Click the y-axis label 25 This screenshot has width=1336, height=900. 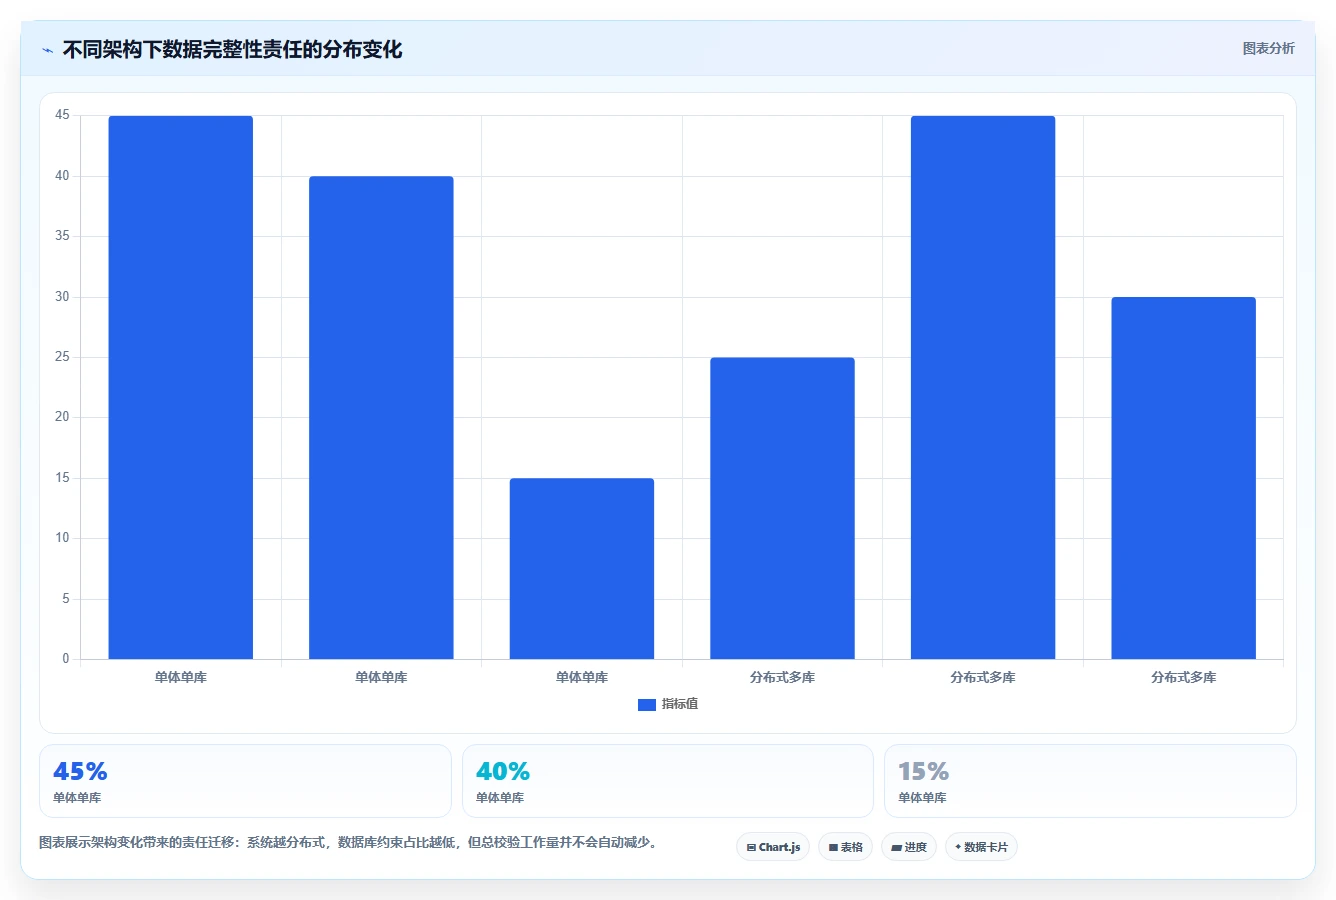[62, 357]
